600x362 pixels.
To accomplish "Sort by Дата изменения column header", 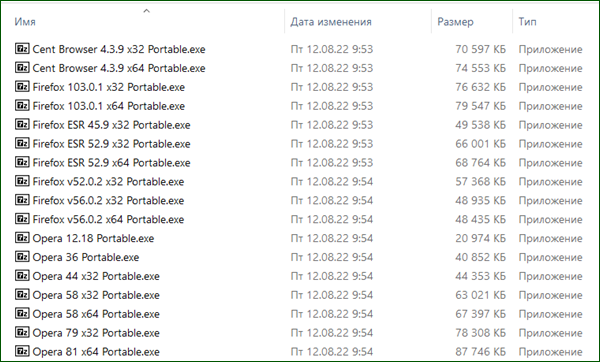I will click(x=331, y=22).
